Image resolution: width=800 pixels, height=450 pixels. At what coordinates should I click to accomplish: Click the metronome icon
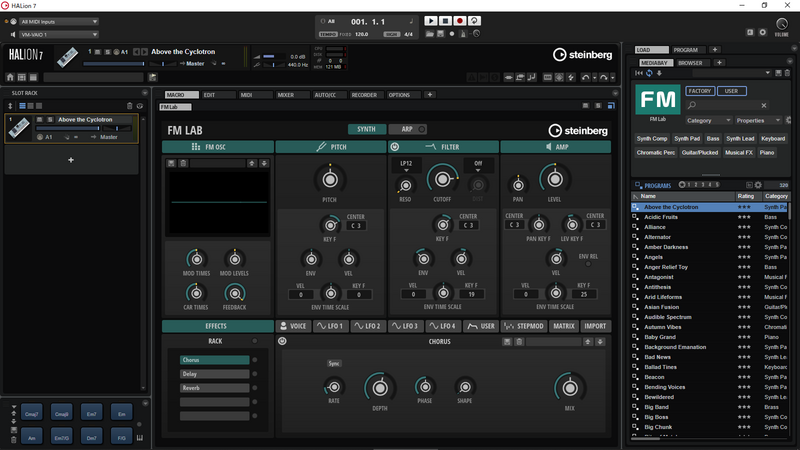463,34
